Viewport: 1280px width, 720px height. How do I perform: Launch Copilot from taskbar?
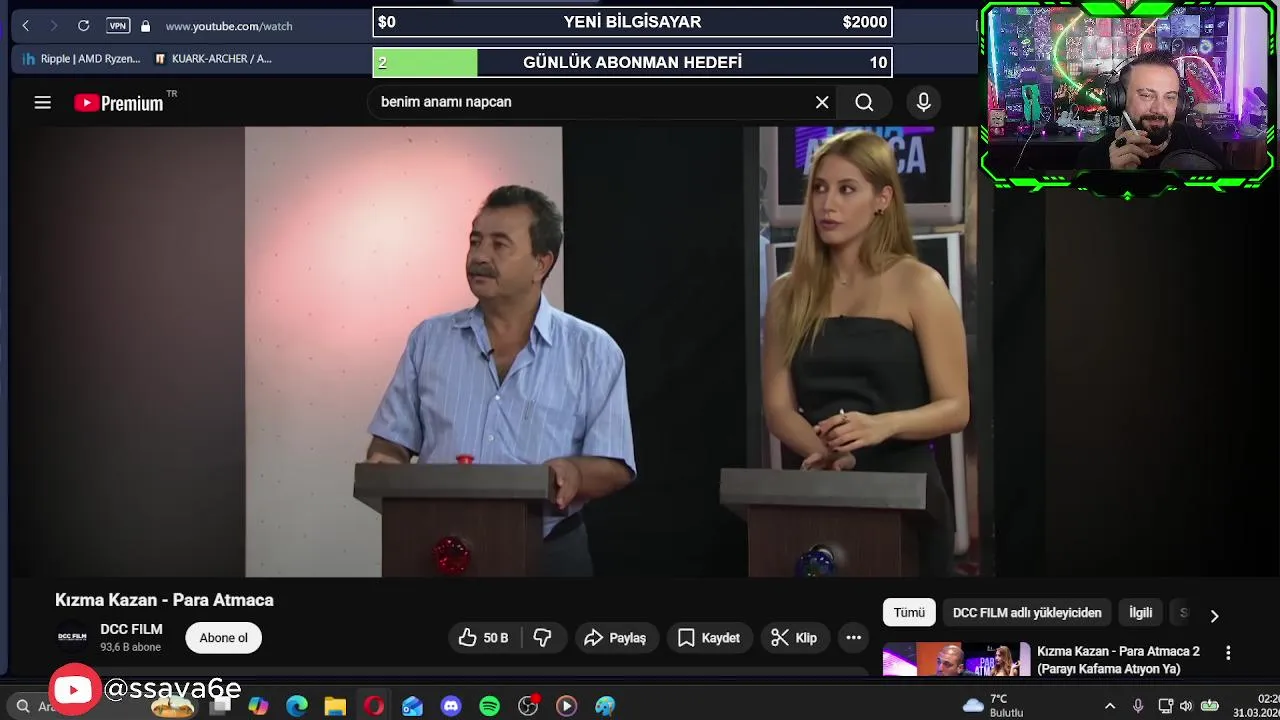click(x=258, y=706)
